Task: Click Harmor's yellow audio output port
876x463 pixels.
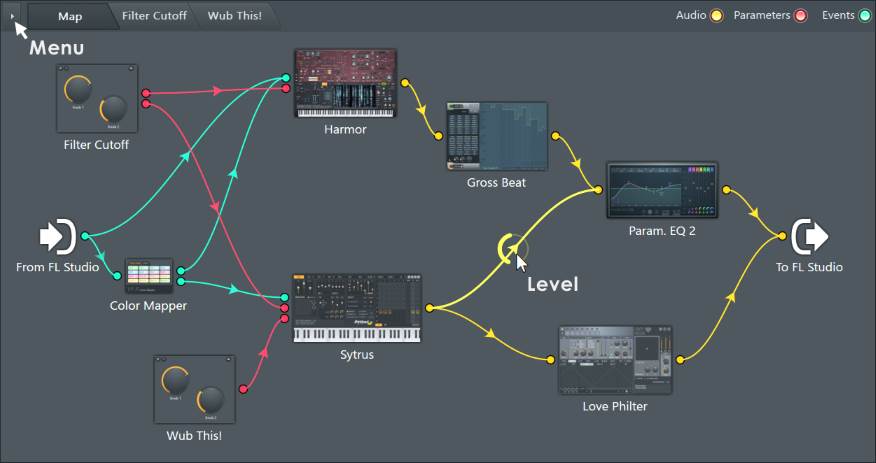Action: [x=405, y=83]
